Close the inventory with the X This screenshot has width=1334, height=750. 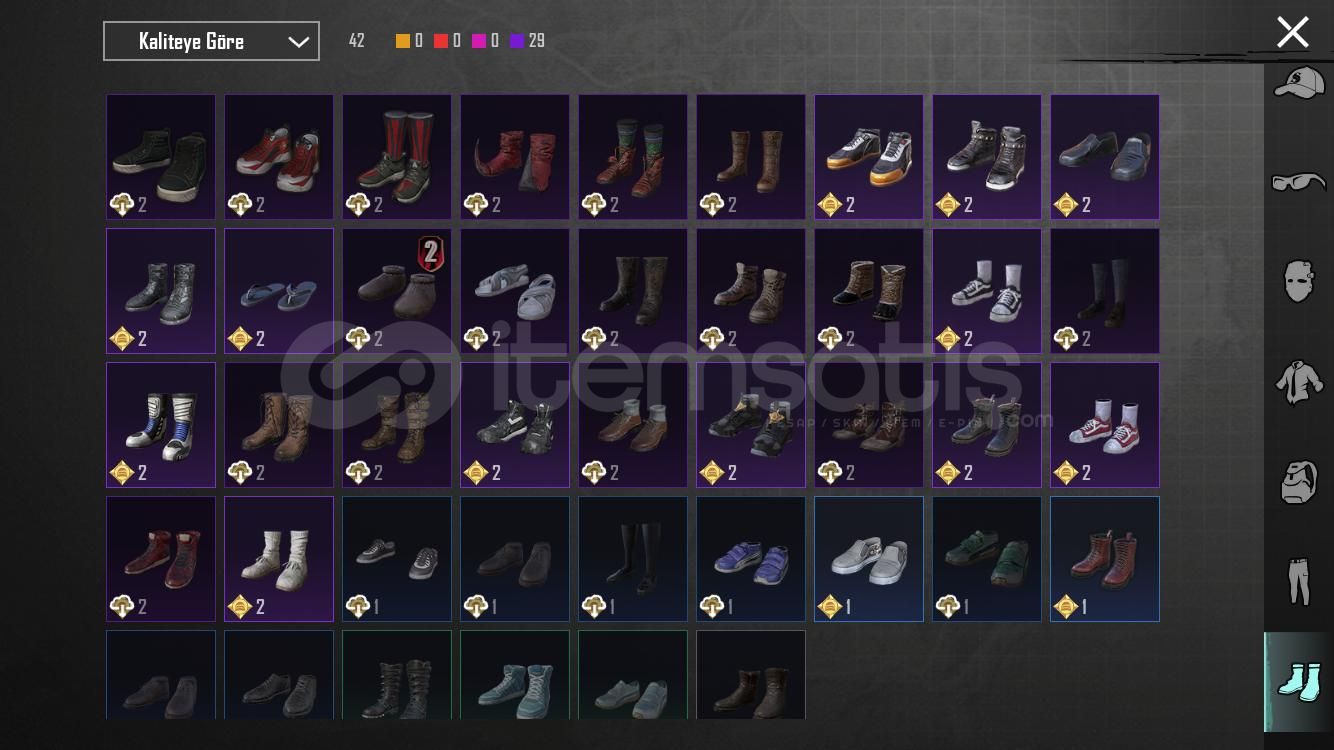pyautogui.click(x=1292, y=32)
